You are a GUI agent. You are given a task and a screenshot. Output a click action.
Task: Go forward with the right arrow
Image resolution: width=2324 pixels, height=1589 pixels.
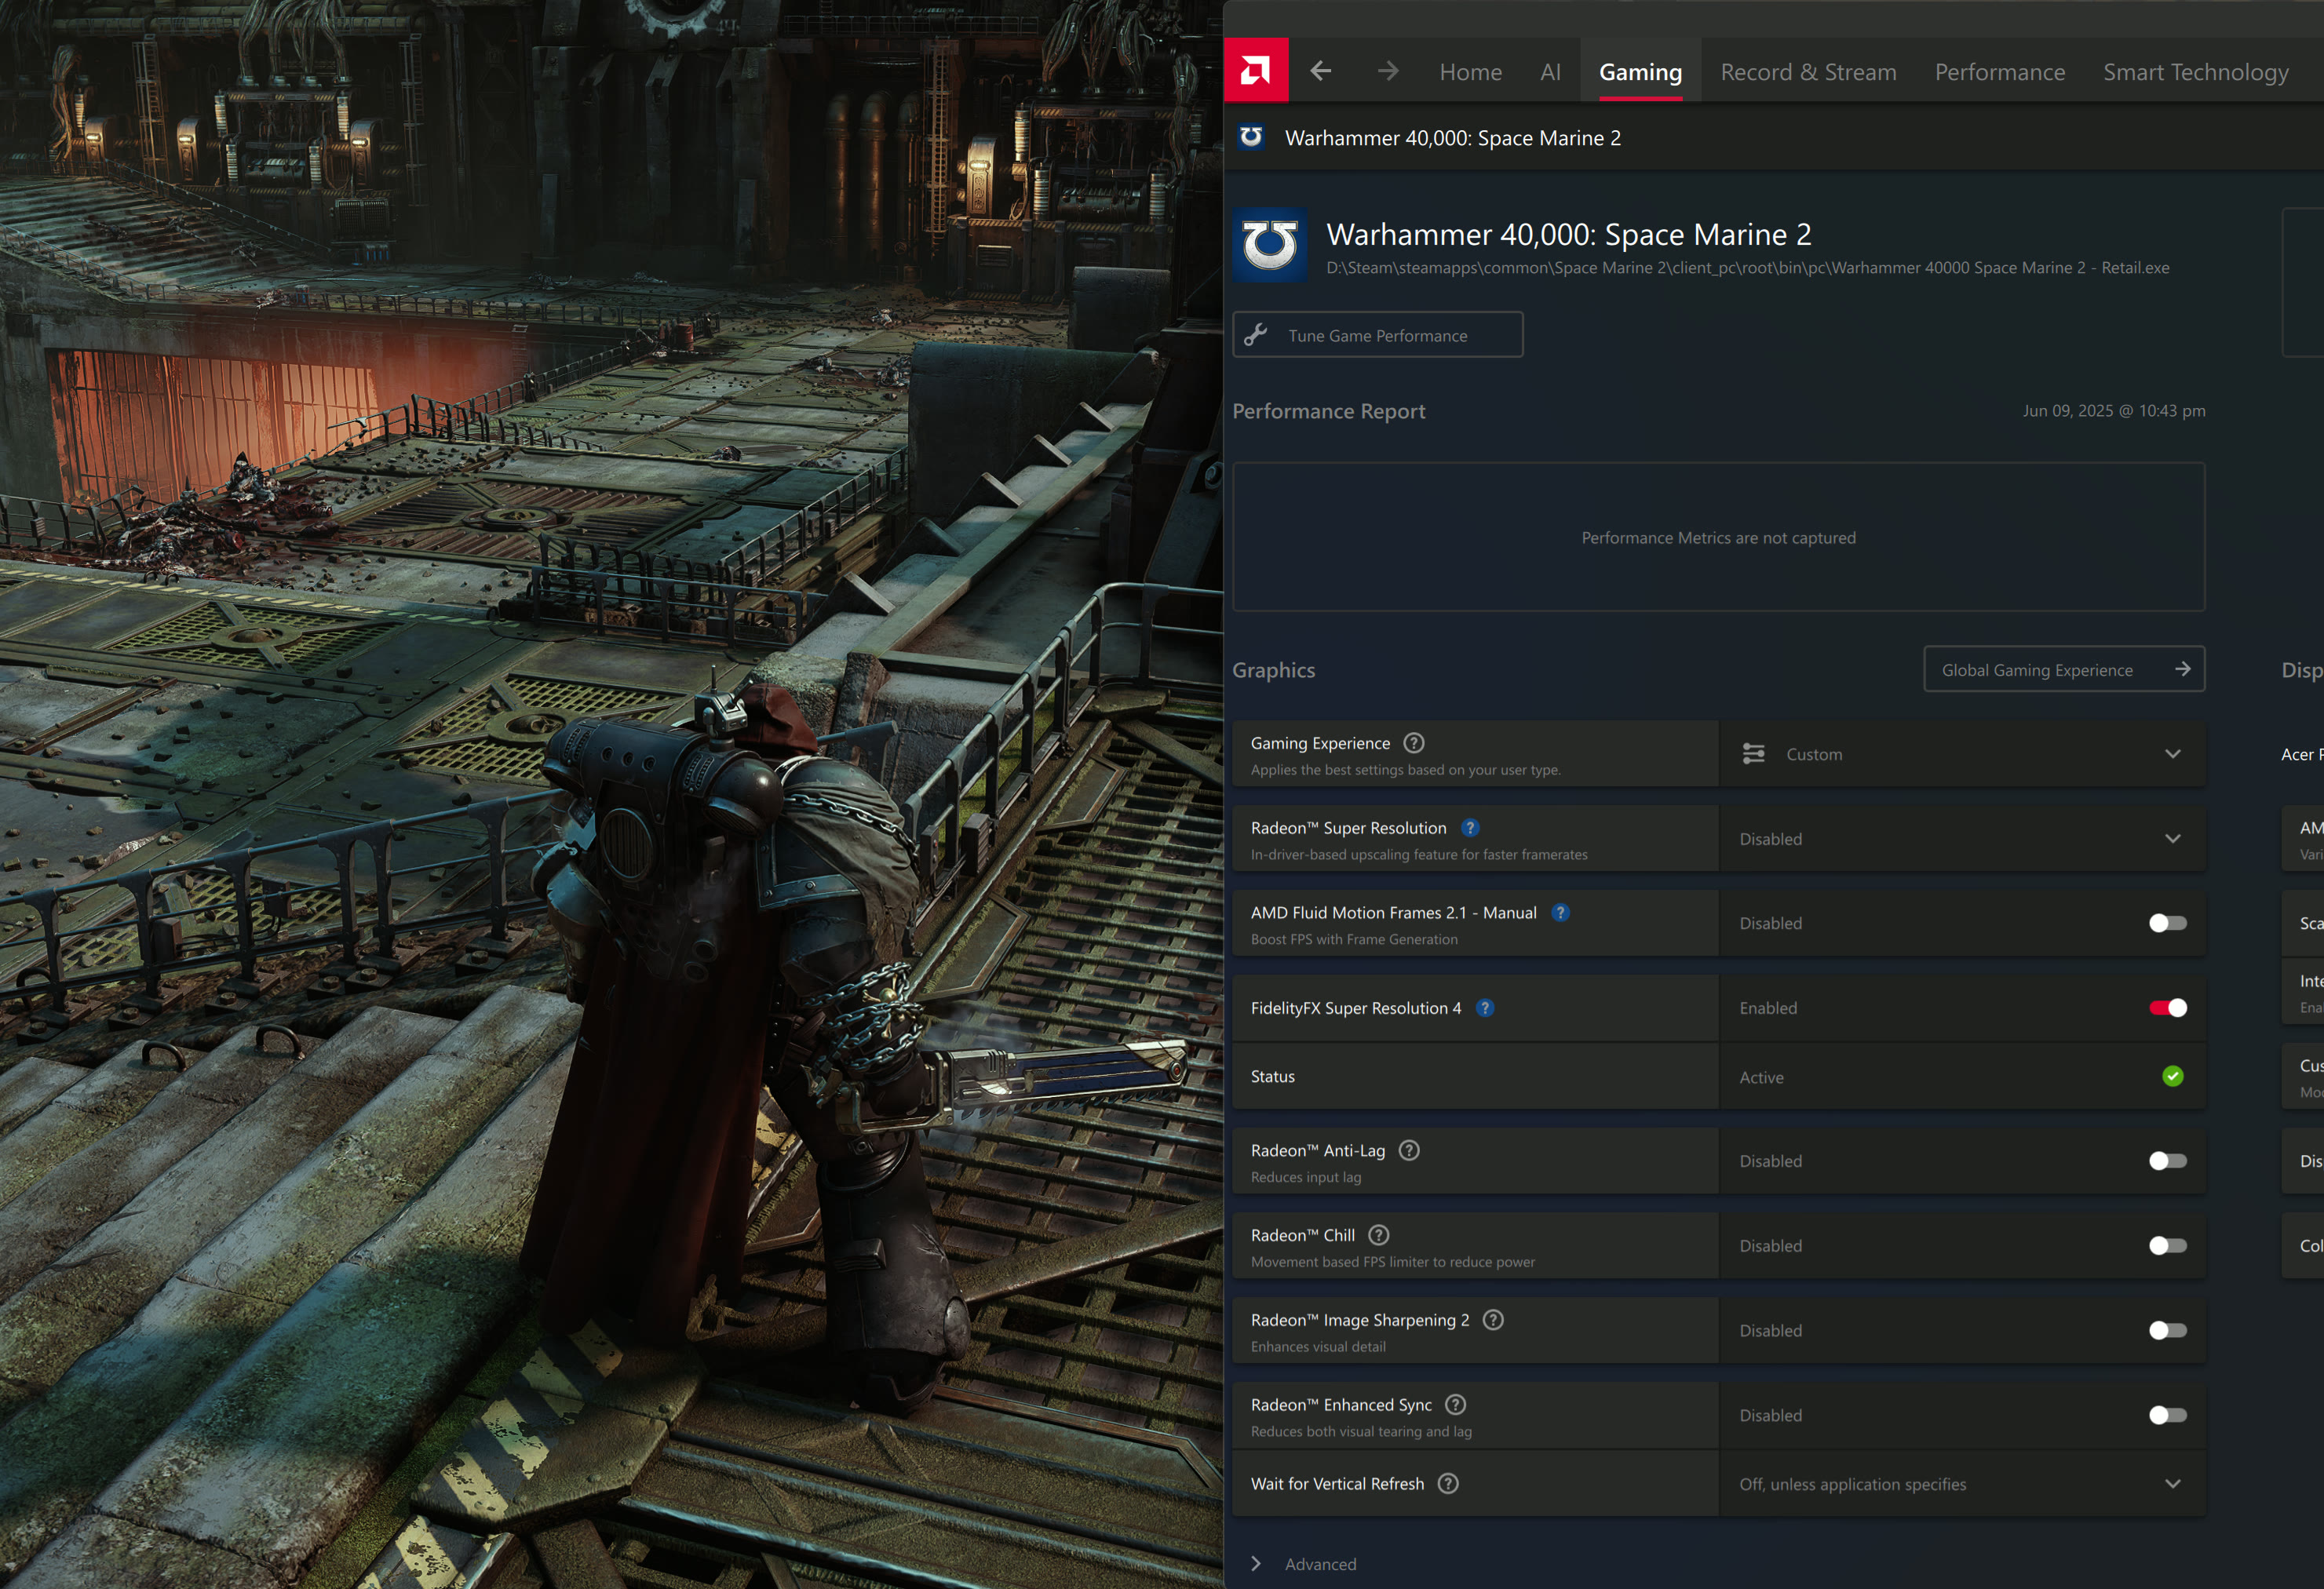(1387, 71)
